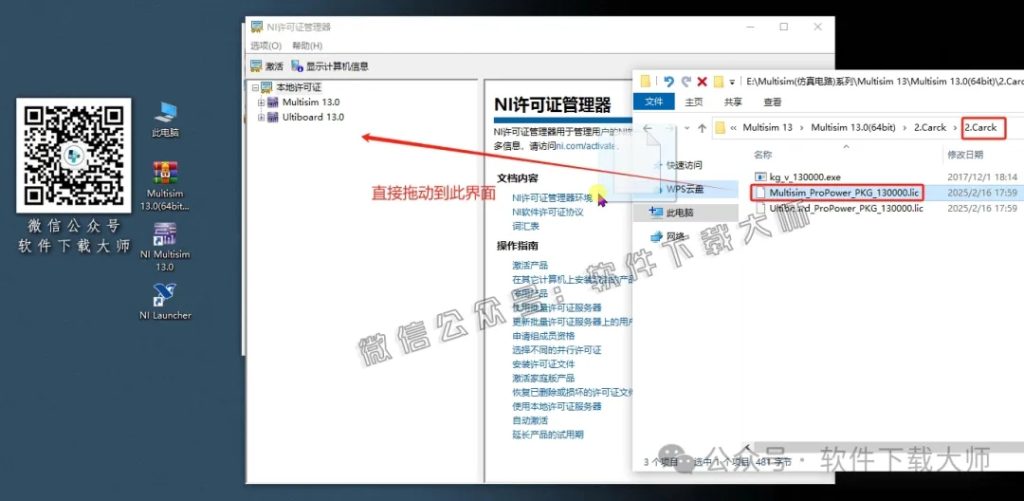This screenshot has height=501, width=1024.
Task: Open the recent locations dropdown in Explorer
Action: point(686,129)
